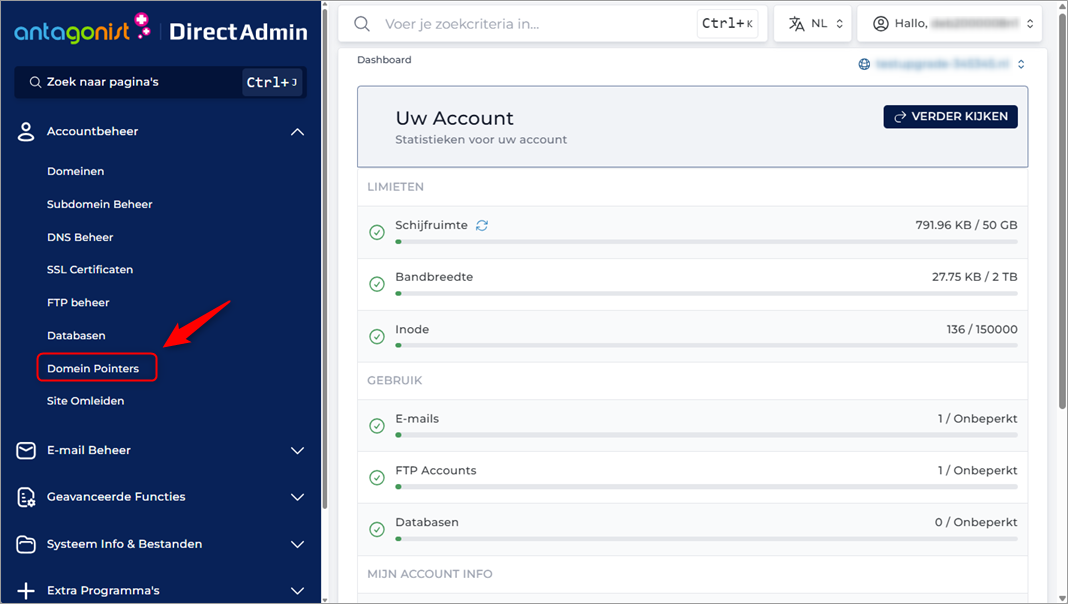Open SSL Certificaten in the sidebar
This screenshot has width=1068, height=604.
[90, 270]
